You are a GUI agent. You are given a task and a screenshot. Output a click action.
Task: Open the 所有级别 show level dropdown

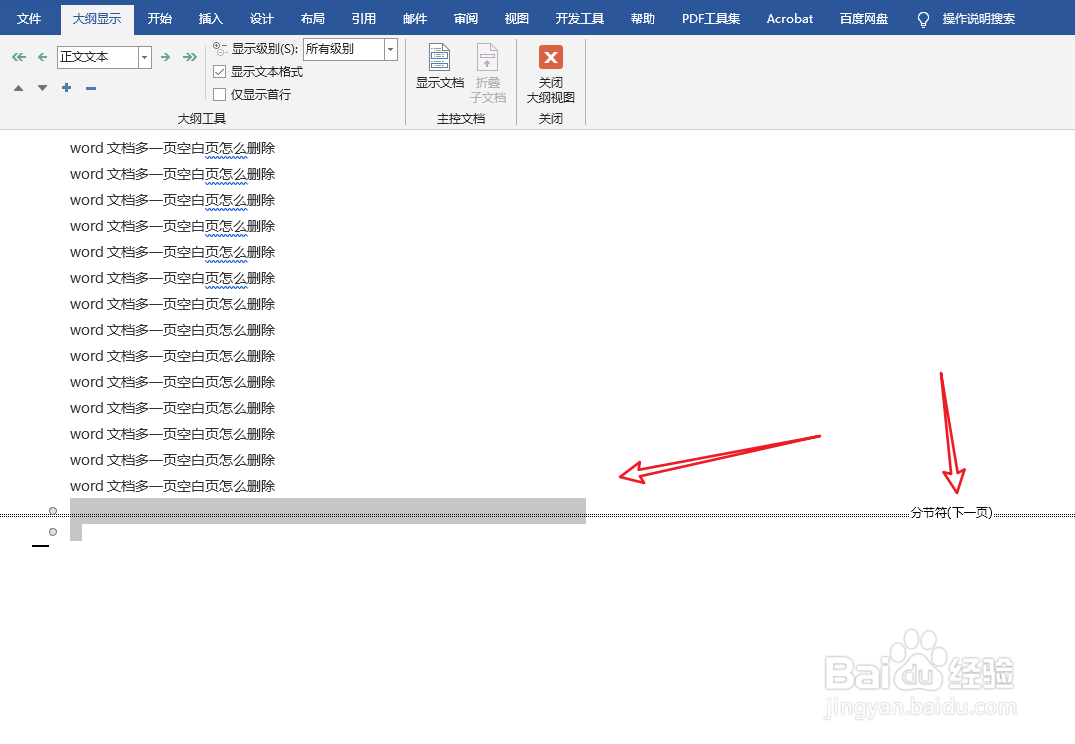pos(391,49)
